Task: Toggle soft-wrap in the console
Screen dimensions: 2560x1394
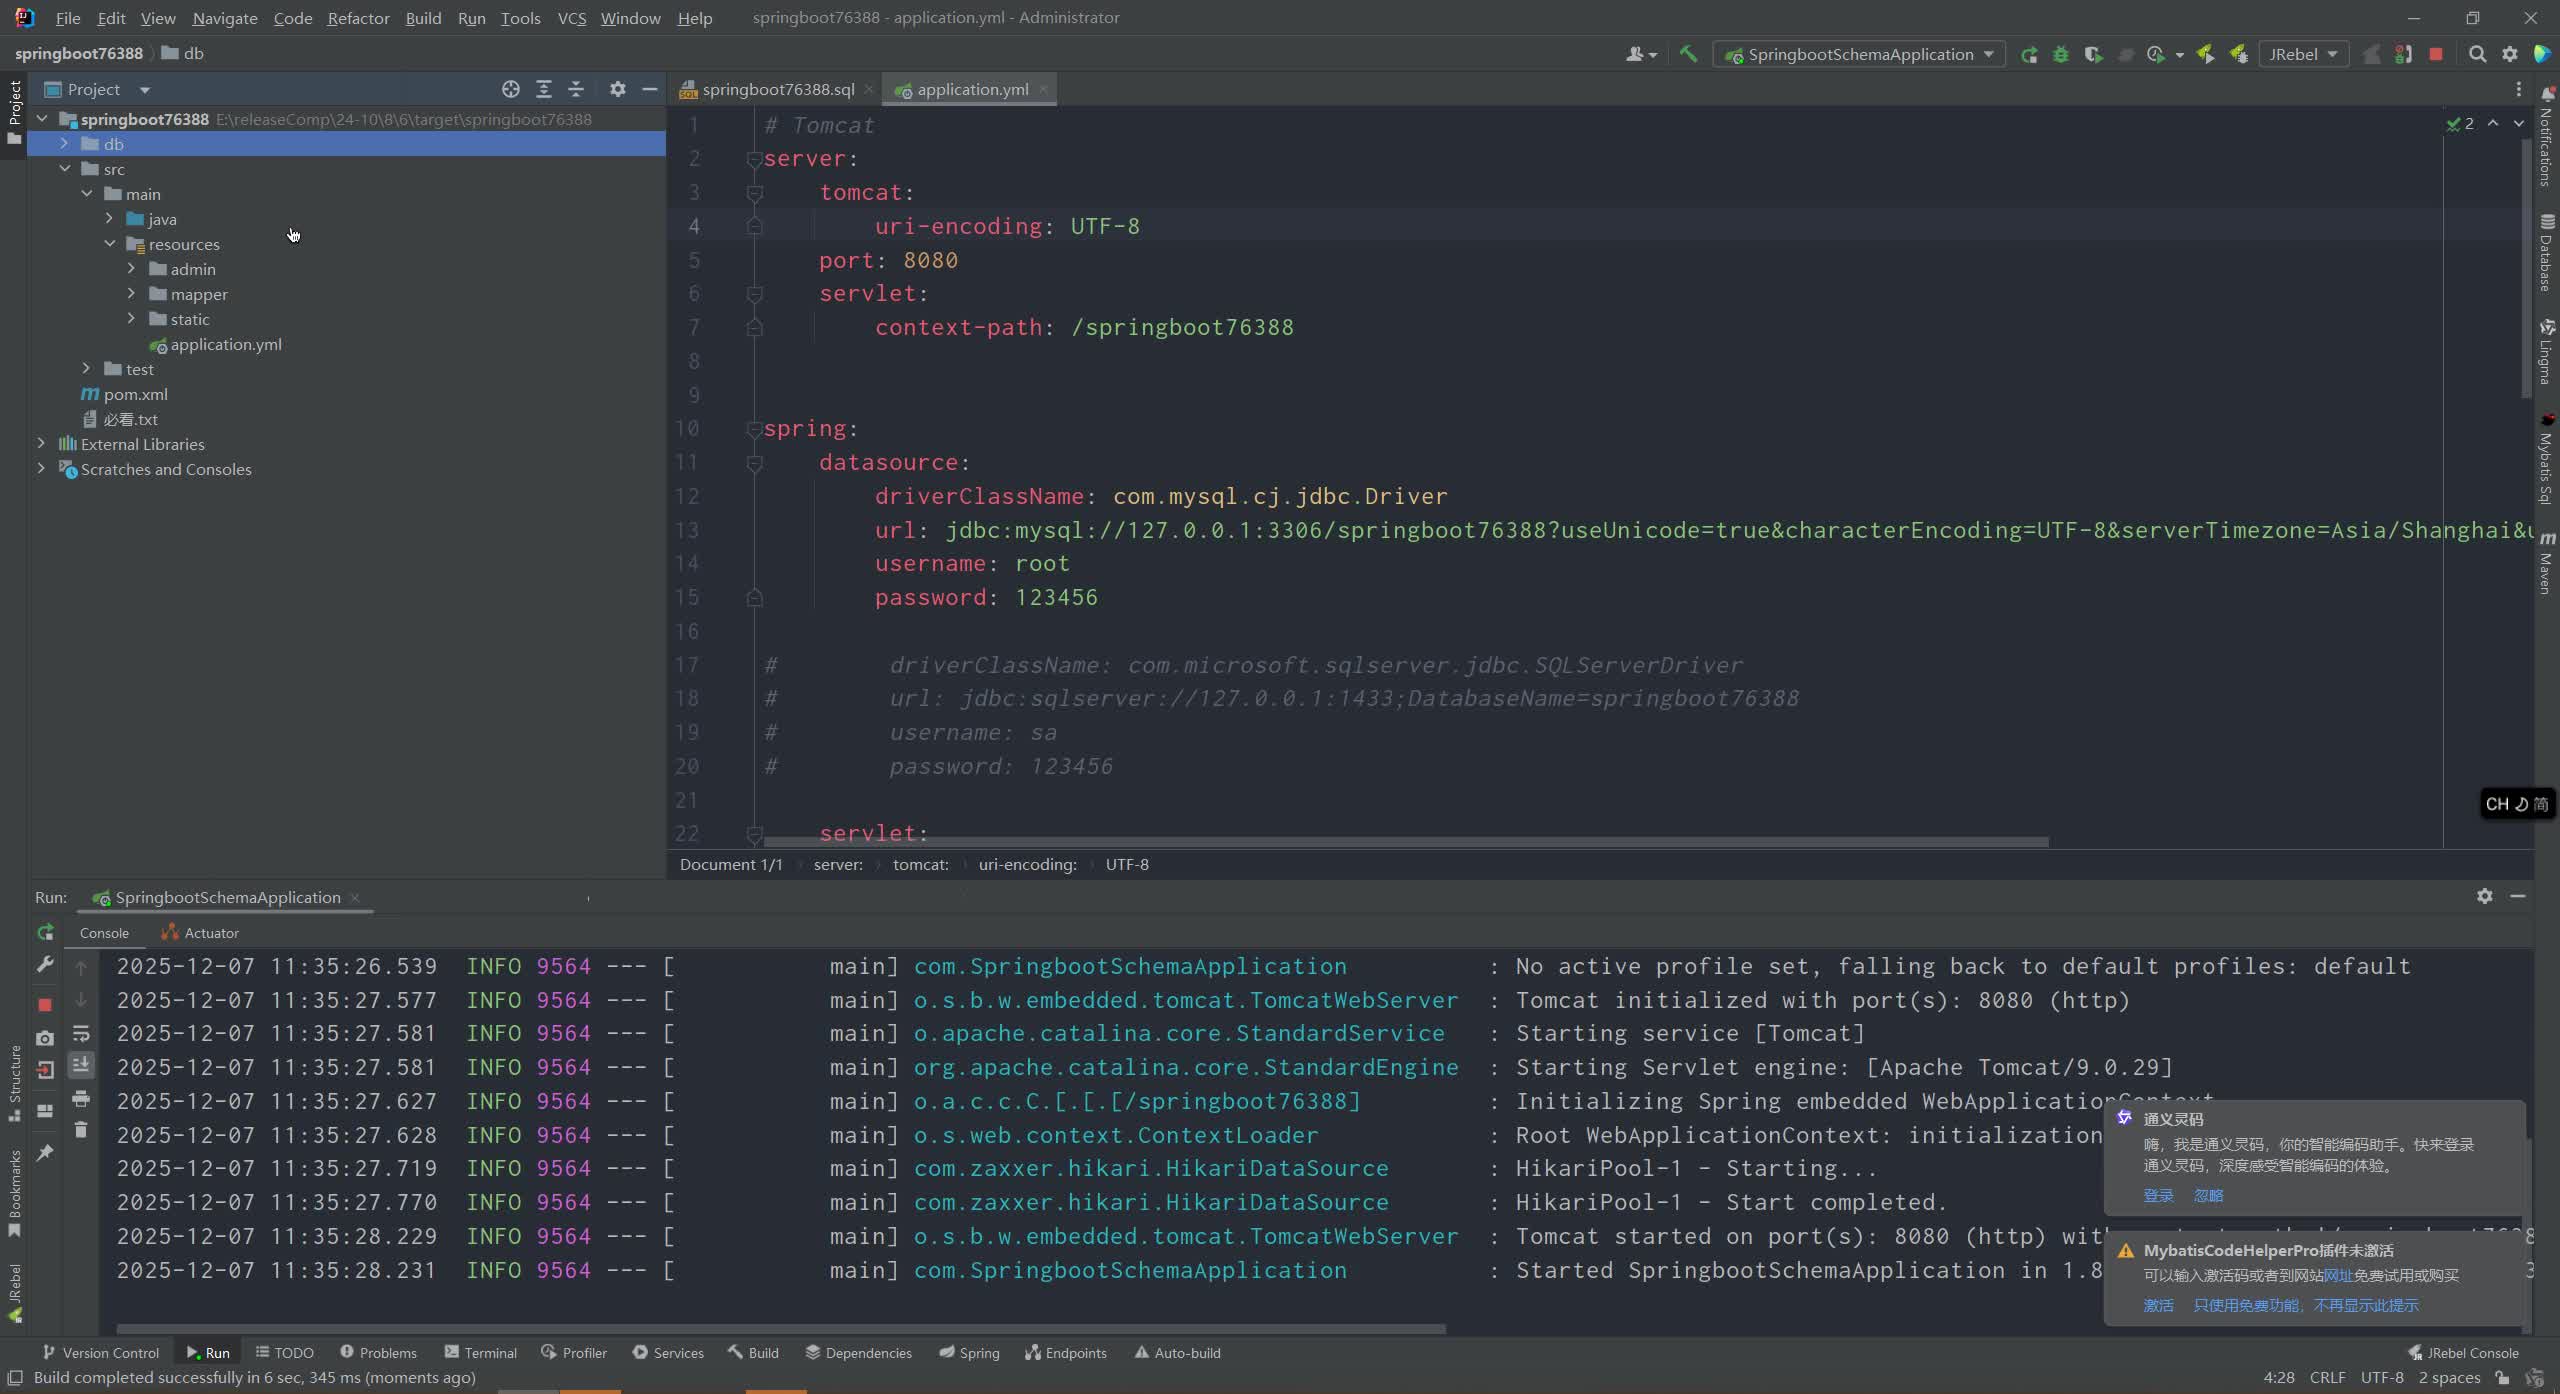Action: pos(82,1033)
